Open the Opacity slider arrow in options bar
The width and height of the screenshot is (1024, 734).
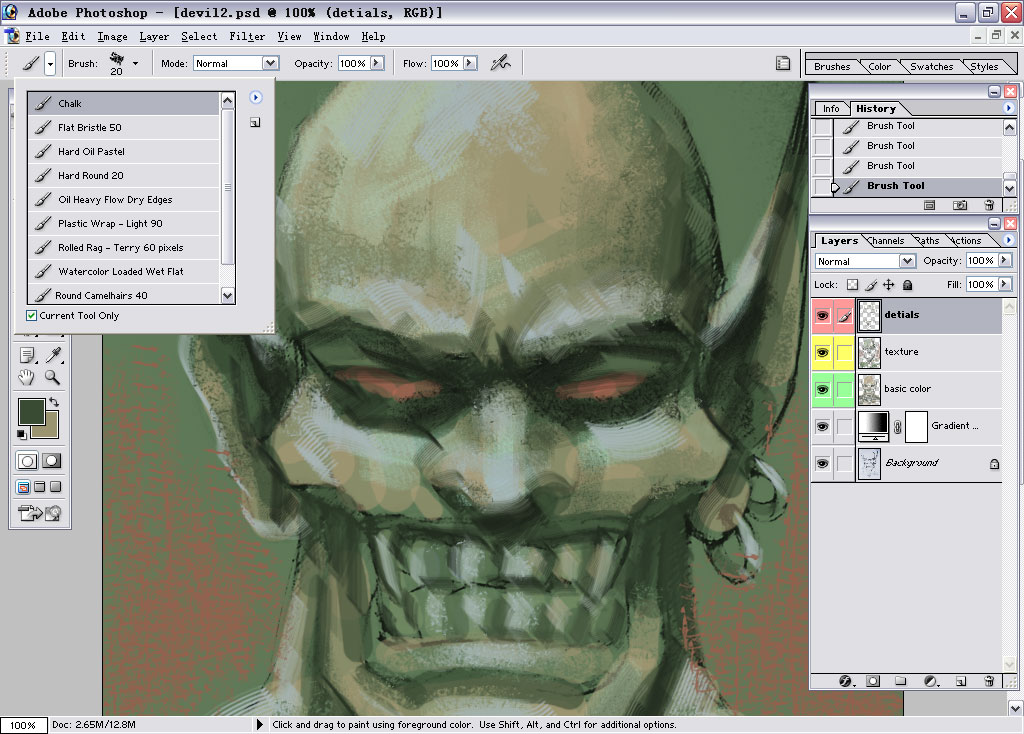377,63
